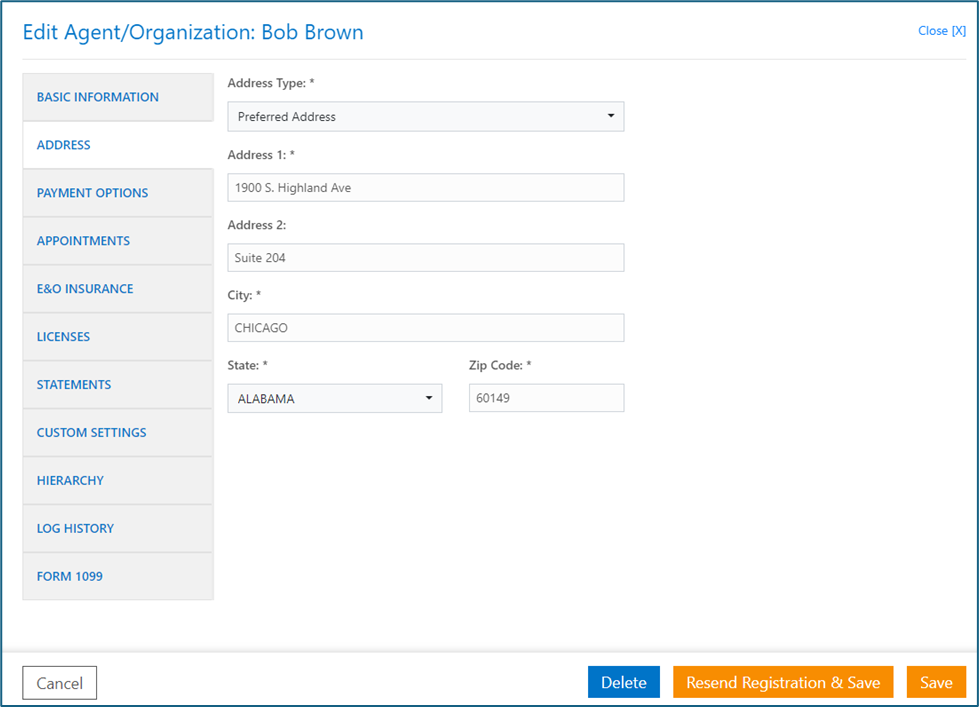Open the Log History tab
979x707 pixels.
point(118,528)
